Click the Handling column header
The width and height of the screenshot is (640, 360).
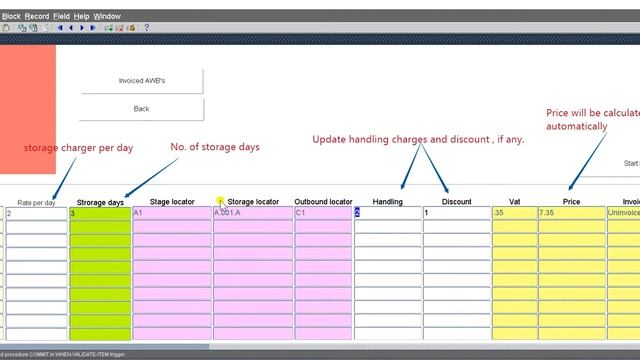click(x=387, y=202)
